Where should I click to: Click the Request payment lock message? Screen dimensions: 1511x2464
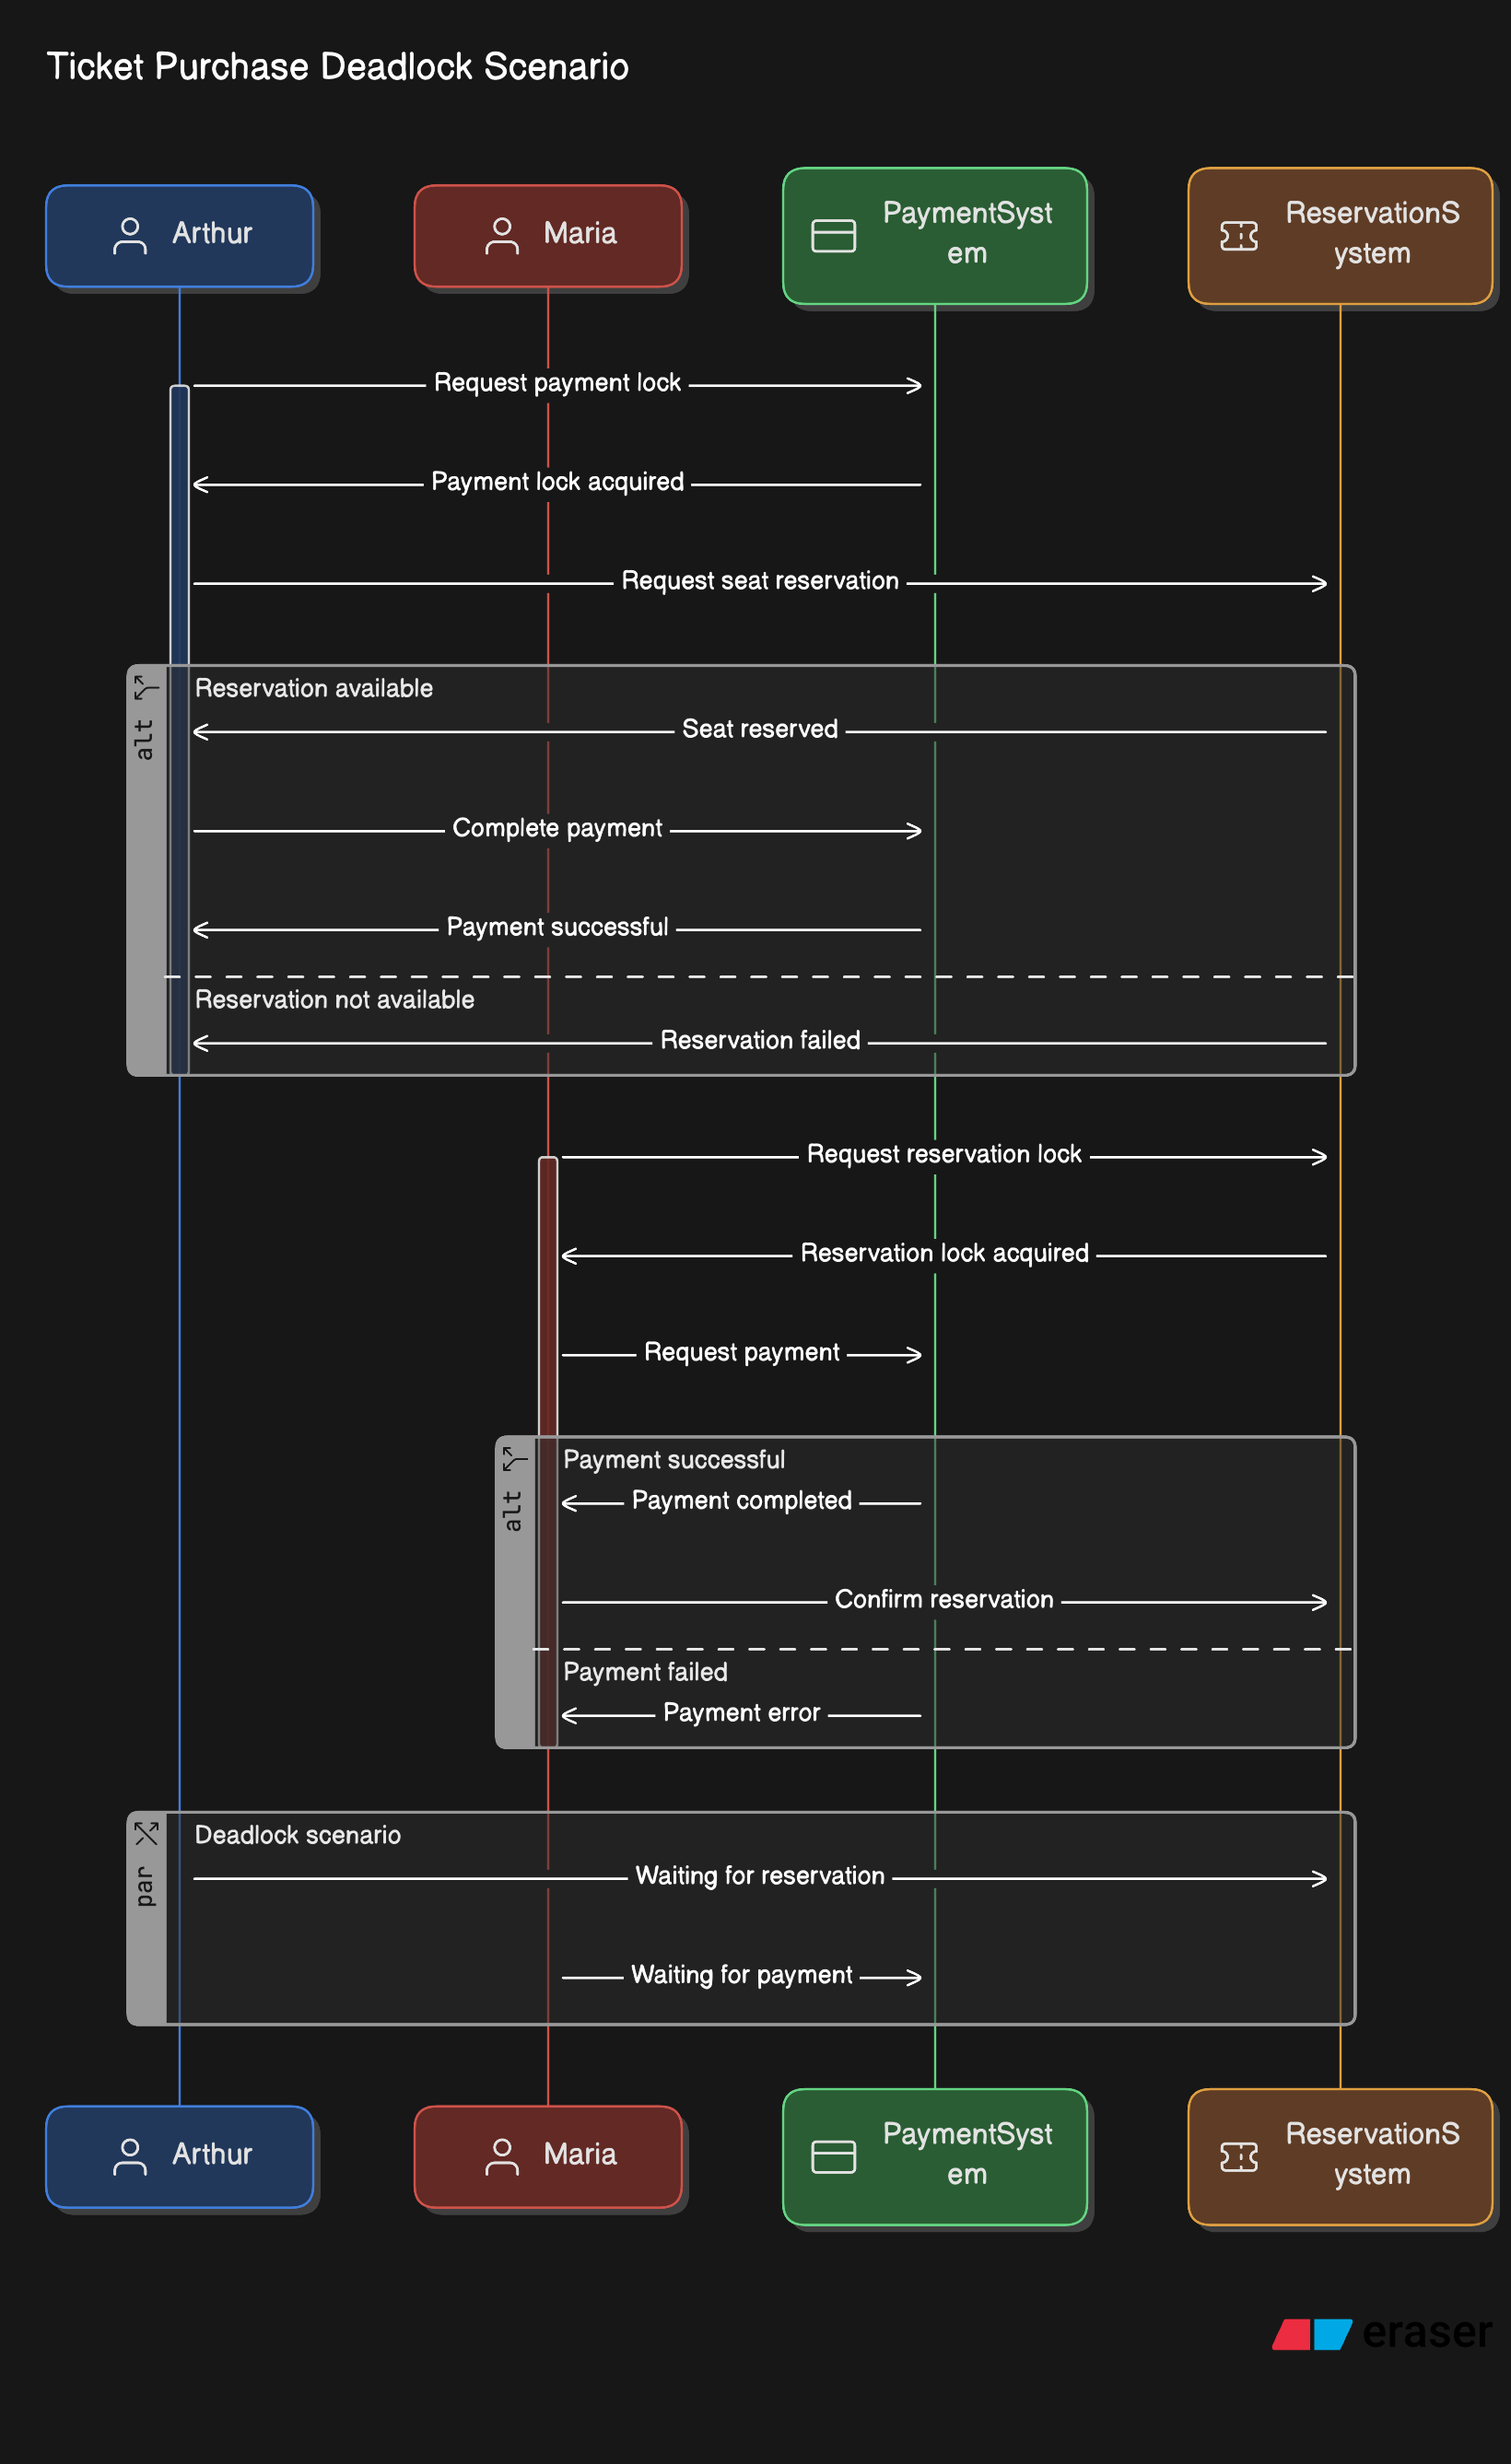[x=557, y=382]
